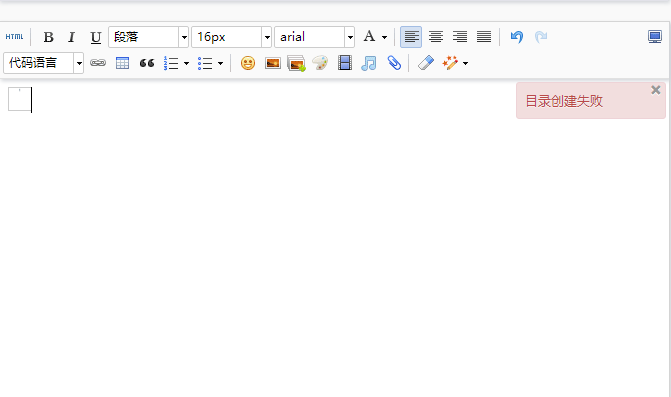
Task: Open the 代码语言 code language dropdown
Action: pyautogui.click(x=43, y=63)
